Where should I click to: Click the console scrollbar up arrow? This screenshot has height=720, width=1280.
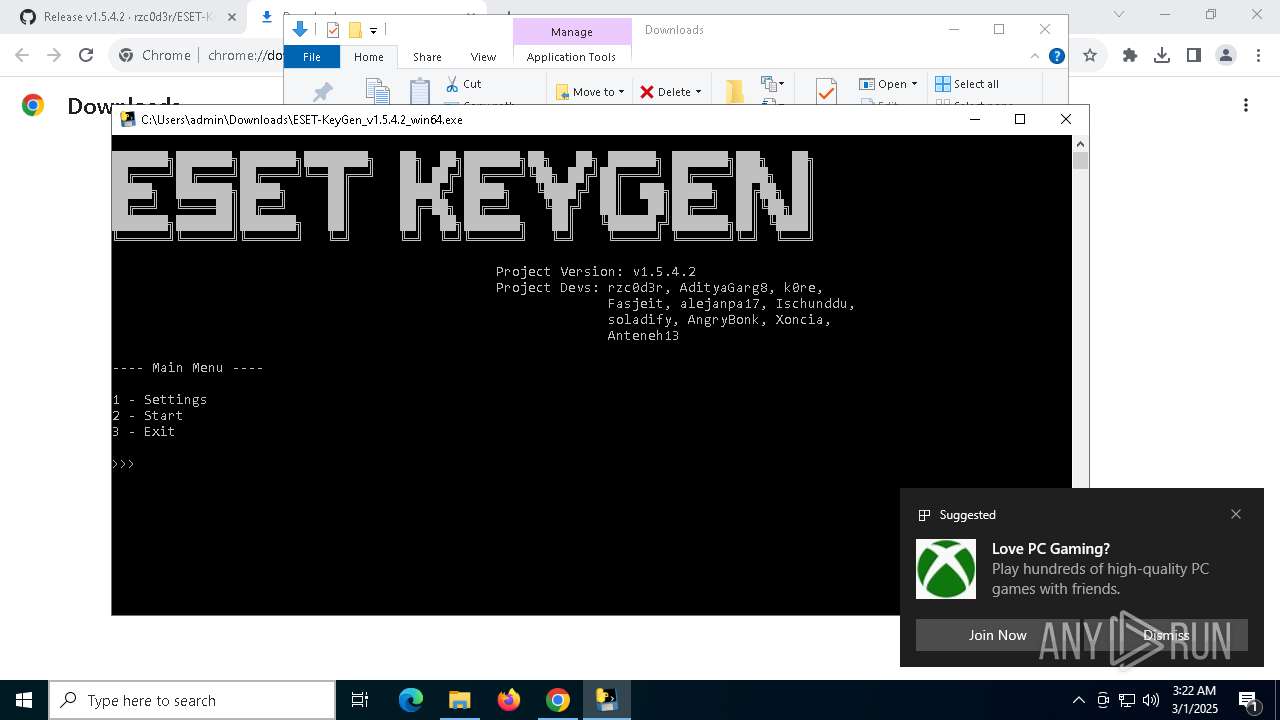point(1080,144)
